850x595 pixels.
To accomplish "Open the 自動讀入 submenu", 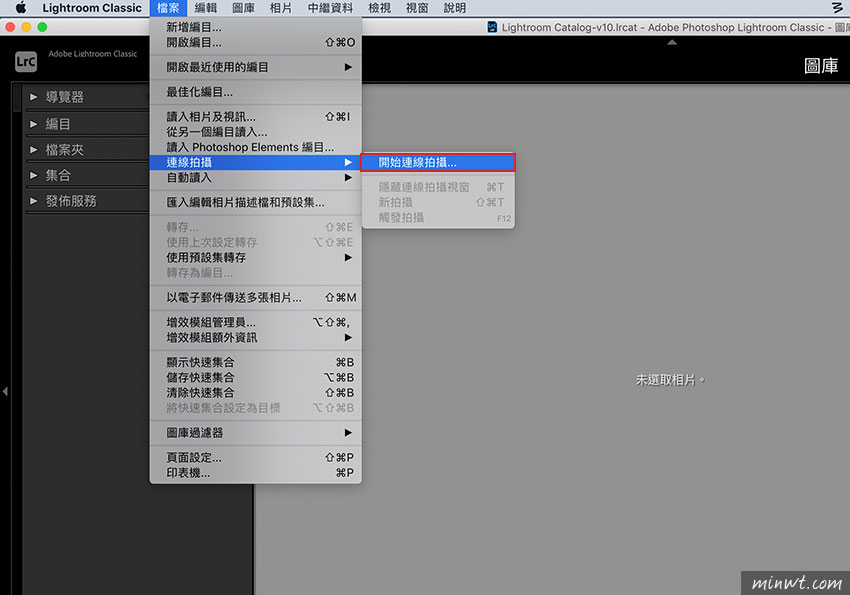I will (x=255, y=177).
